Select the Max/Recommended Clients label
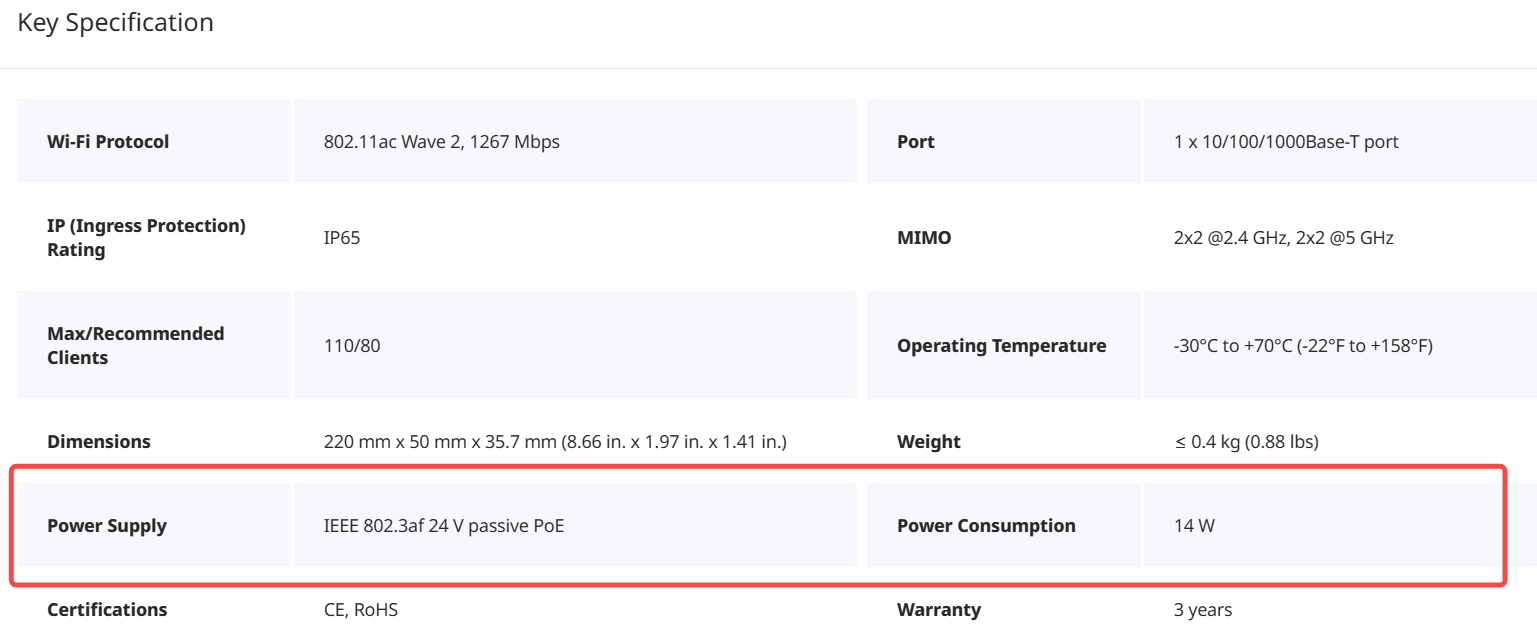 coord(135,346)
